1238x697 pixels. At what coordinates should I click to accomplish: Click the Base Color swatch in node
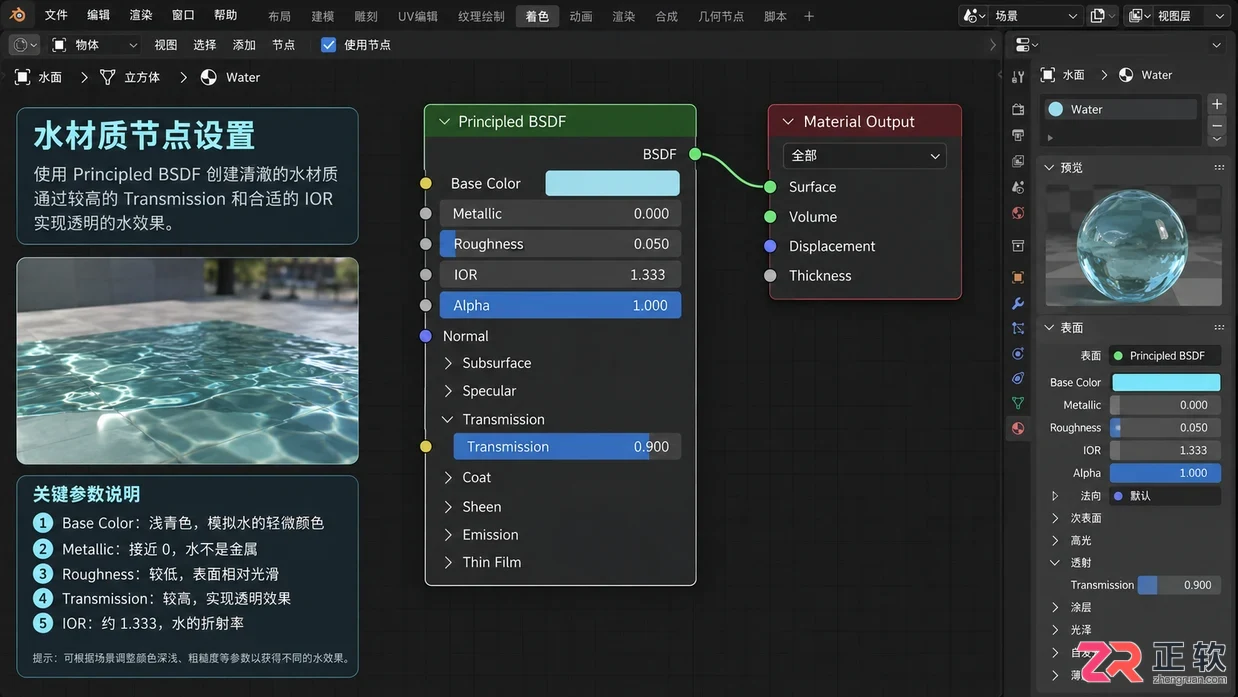click(612, 183)
